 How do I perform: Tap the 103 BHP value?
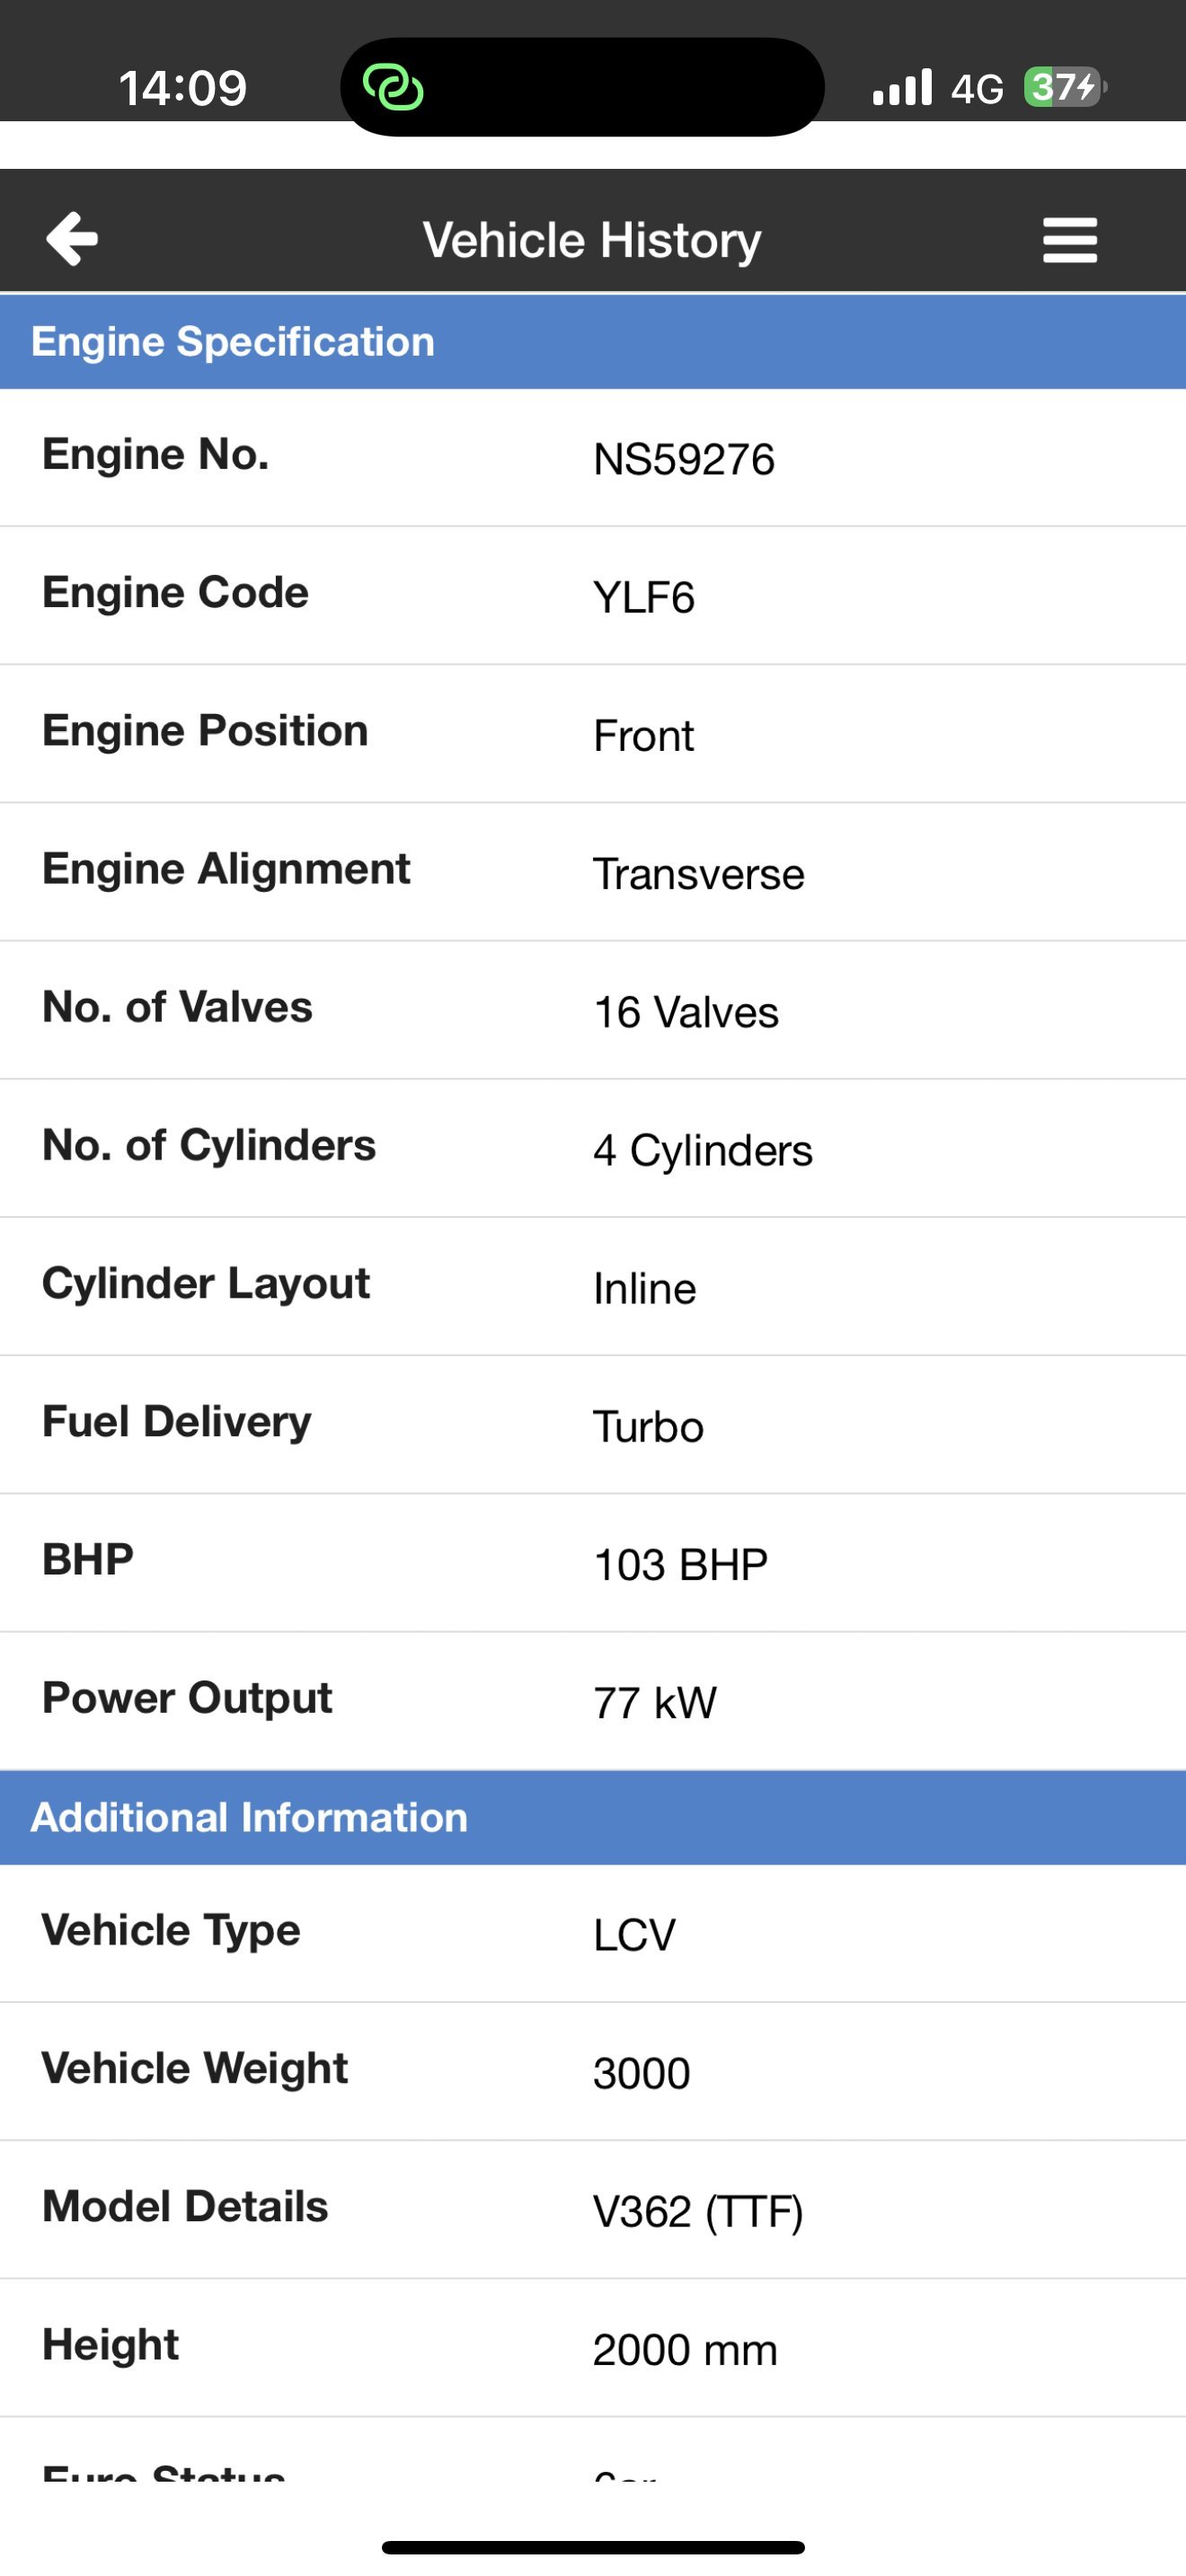[x=681, y=1564]
